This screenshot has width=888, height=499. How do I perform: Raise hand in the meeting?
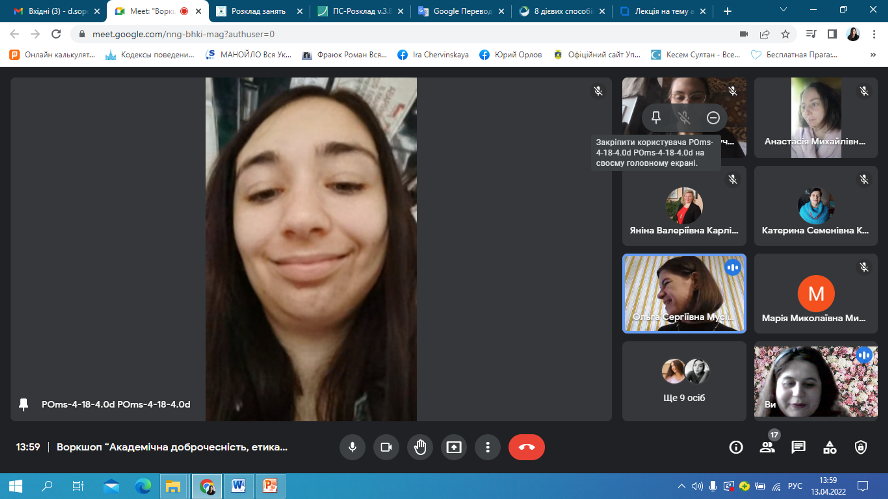click(x=420, y=447)
